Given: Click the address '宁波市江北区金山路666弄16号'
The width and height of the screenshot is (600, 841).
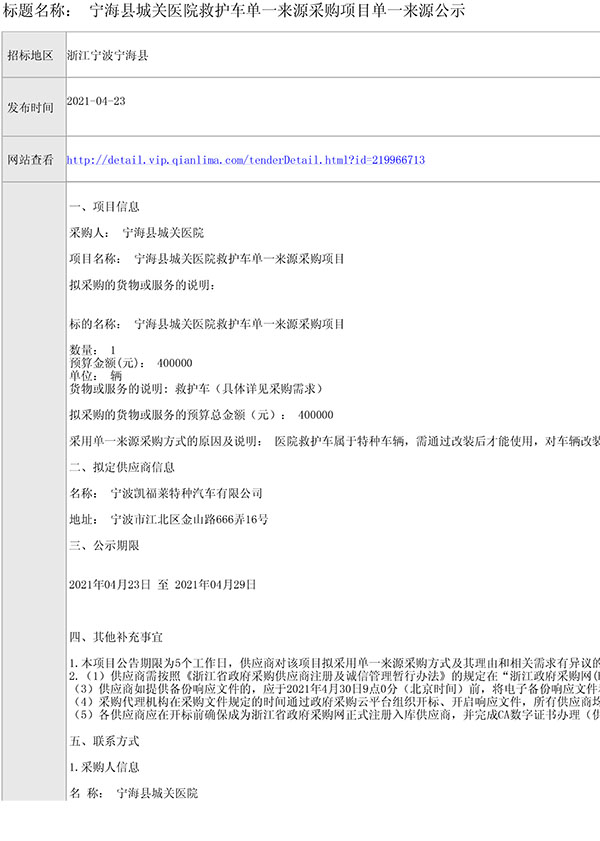Looking at the screenshot, I should coord(189,520).
